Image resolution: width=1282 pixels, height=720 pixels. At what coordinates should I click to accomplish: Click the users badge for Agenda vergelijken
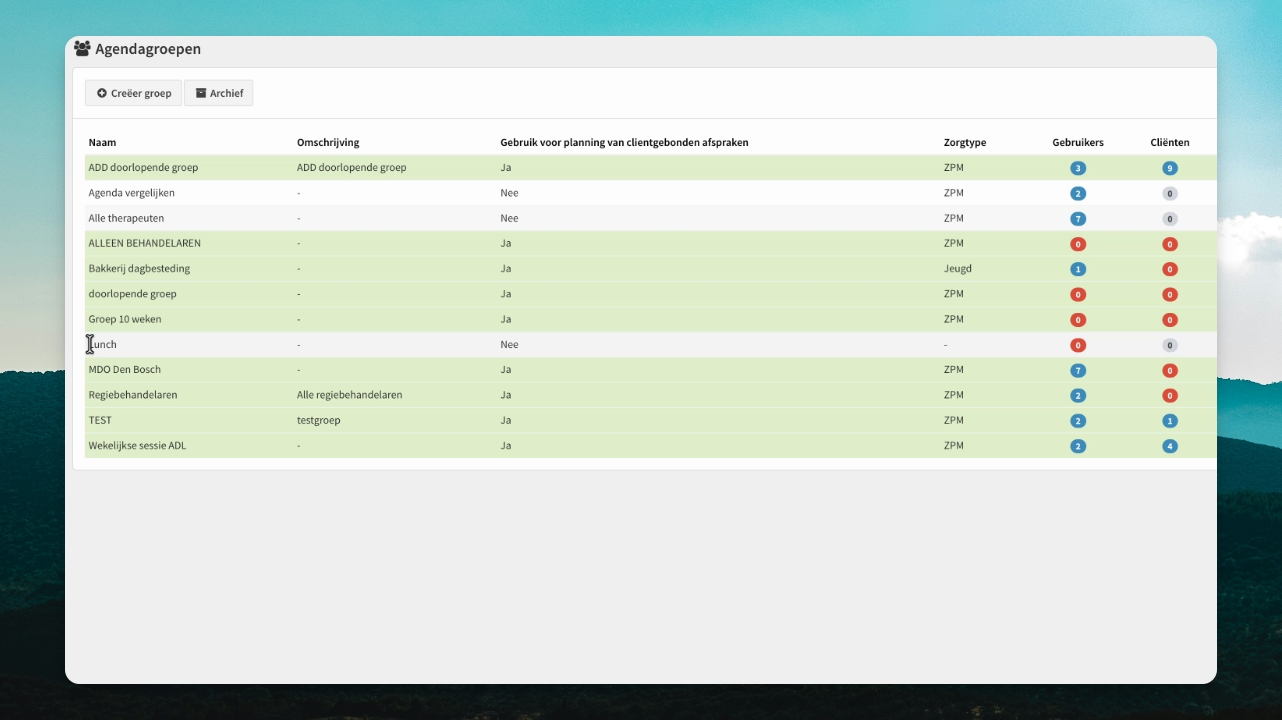pyautogui.click(x=1078, y=194)
